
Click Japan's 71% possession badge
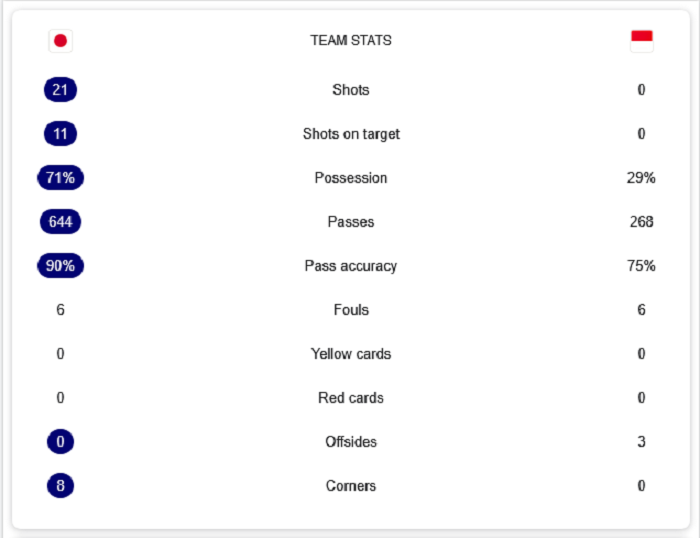60,178
